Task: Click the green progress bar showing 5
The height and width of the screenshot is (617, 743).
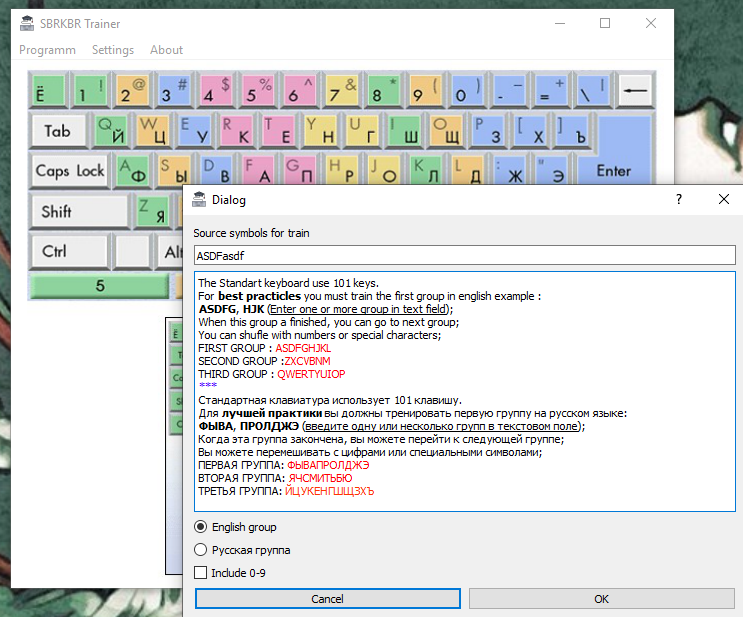Action: pyautogui.click(x=100, y=286)
